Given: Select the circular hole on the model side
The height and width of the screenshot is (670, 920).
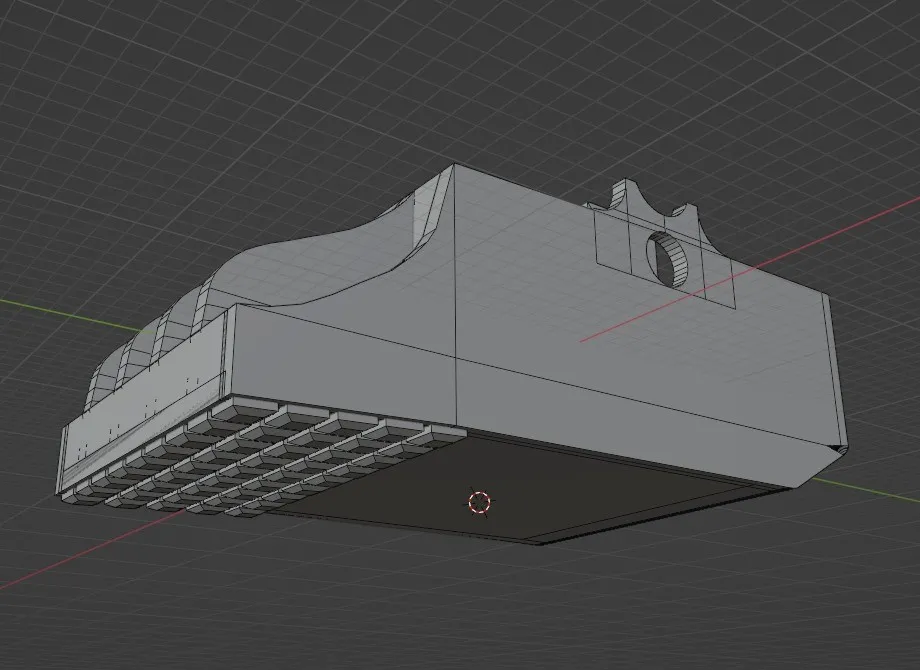Looking at the screenshot, I should pos(667,259).
